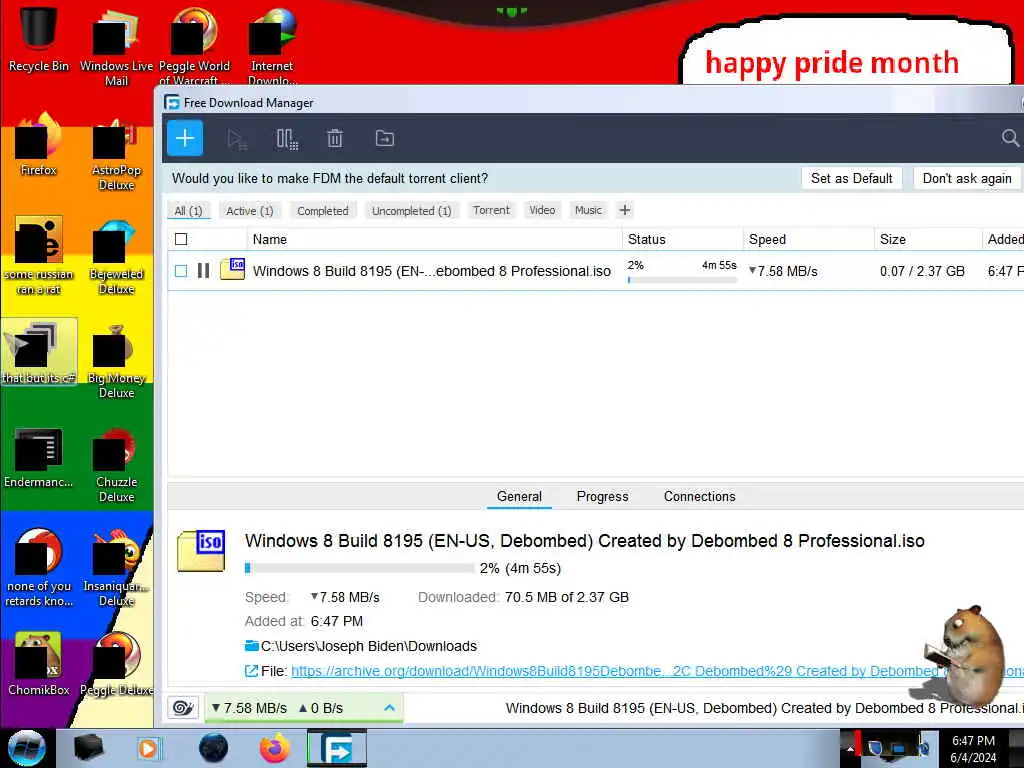Click the 2% progress bar in Status column
This screenshot has height=768, width=1024.
[682, 280]
